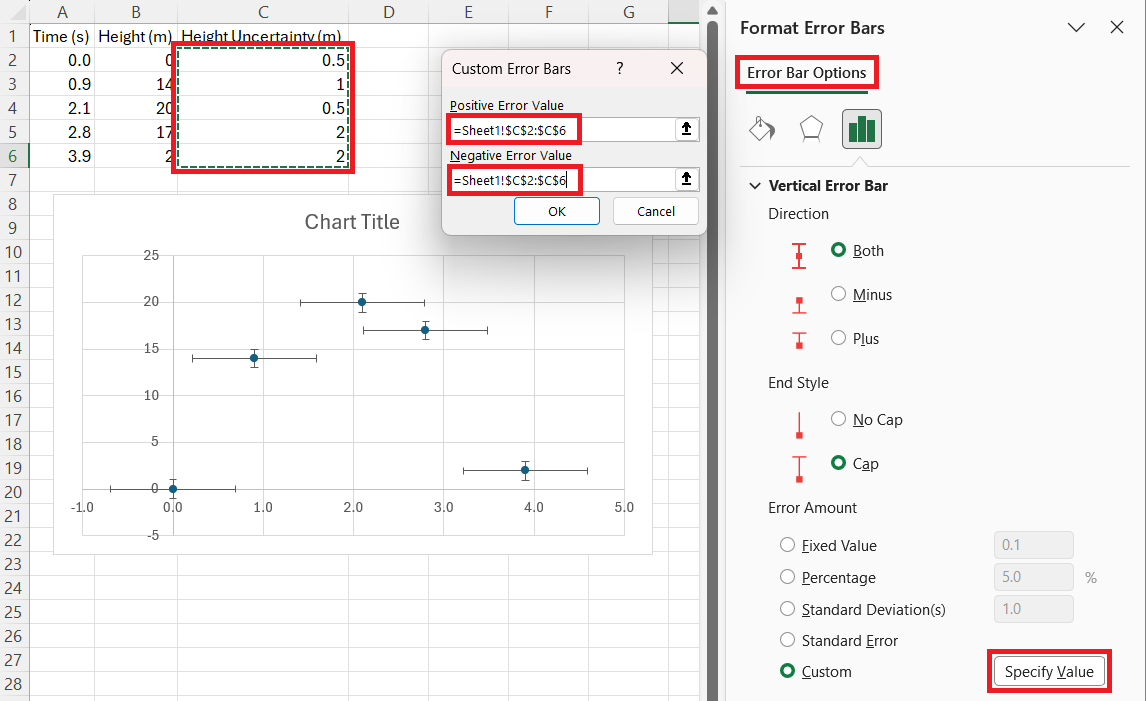The width and height of the screenshot is (1146, 701).
Task: Click cell C1 Height Uncertainty (m)
Action: 263,36
